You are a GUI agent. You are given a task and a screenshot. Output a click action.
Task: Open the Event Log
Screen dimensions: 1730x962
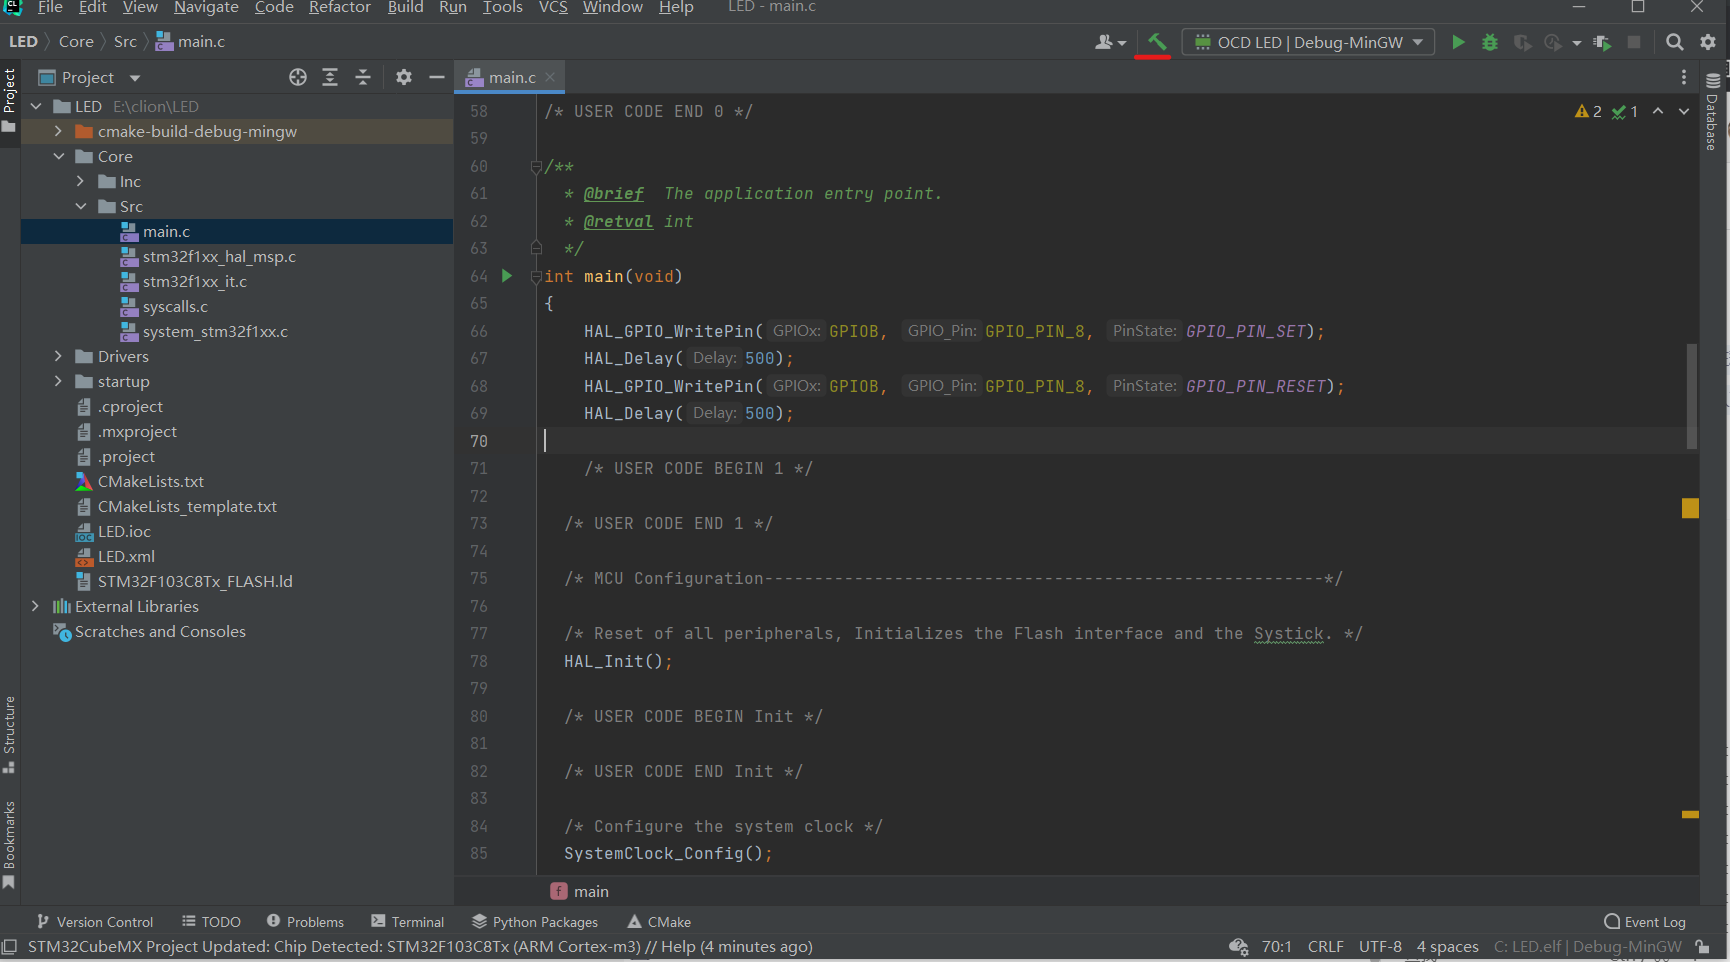[x=1645, y=922]
